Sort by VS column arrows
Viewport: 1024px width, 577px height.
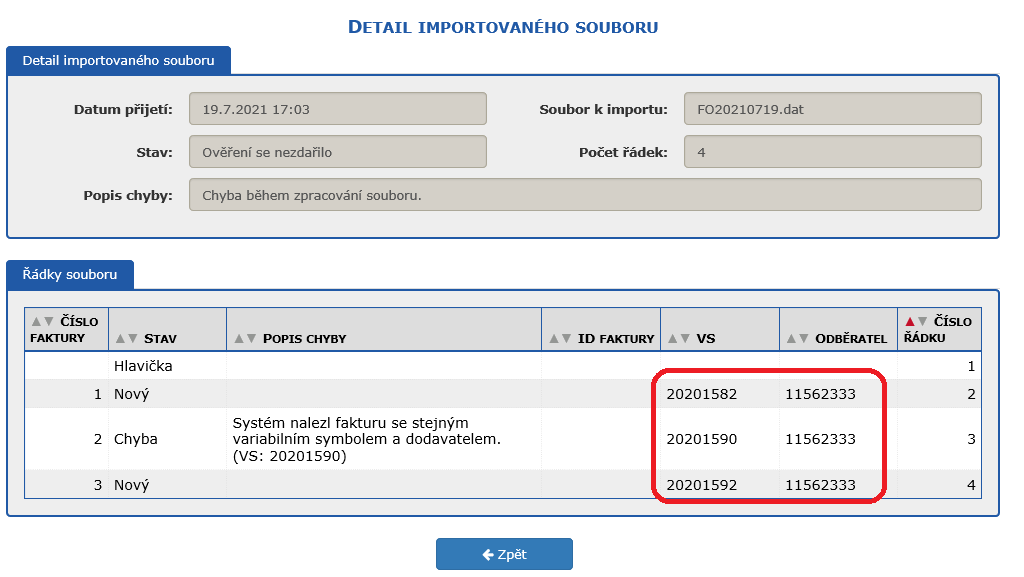coord(679,338)
